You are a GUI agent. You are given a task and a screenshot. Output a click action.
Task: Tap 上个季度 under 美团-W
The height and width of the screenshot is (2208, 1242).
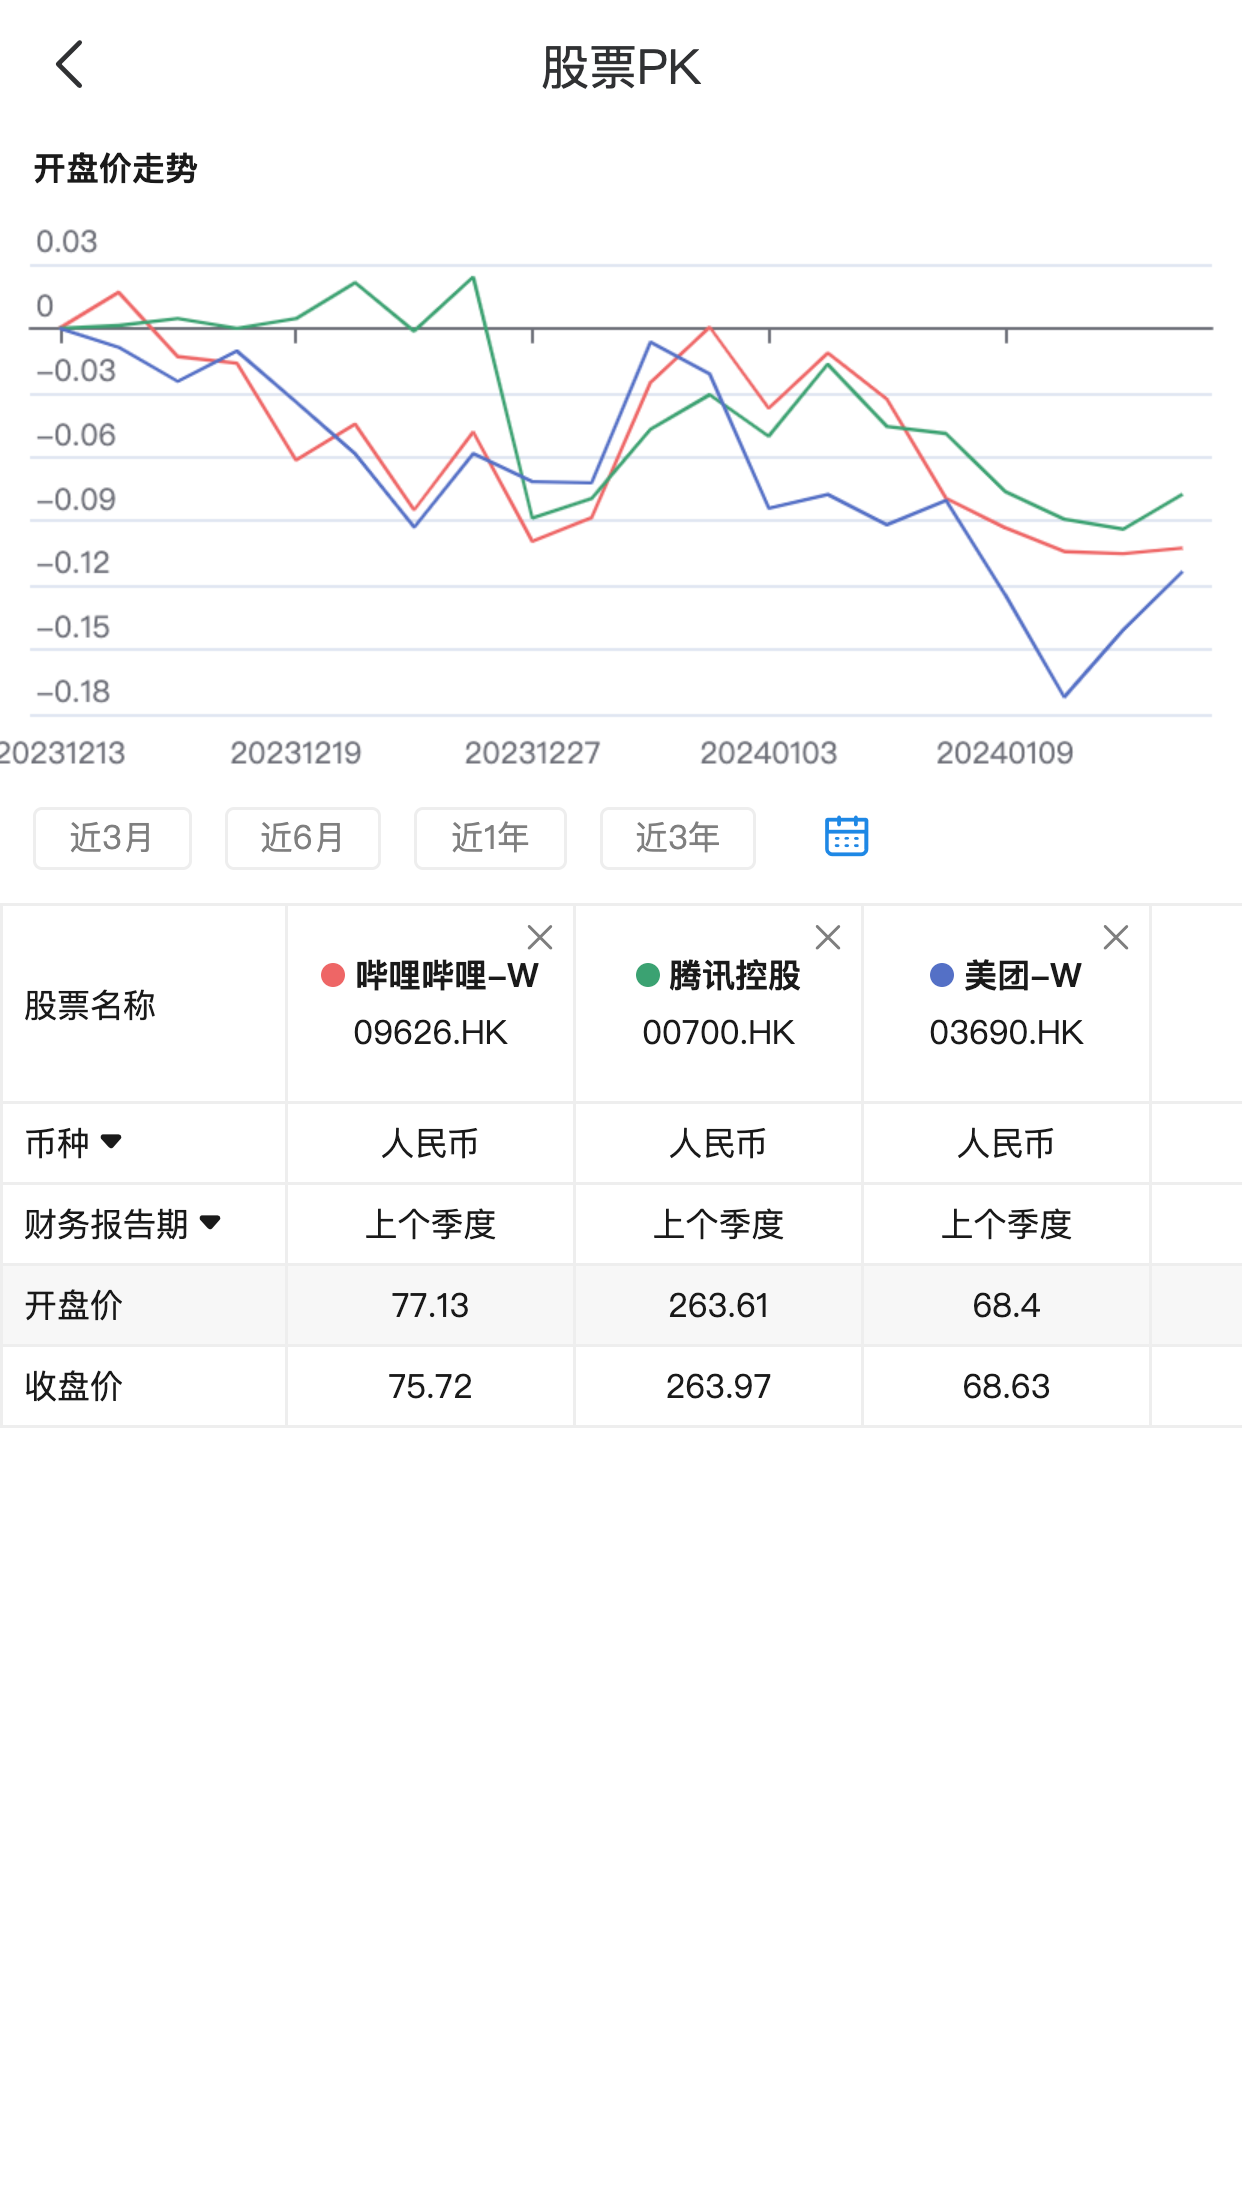(x=1007, y=1224)
